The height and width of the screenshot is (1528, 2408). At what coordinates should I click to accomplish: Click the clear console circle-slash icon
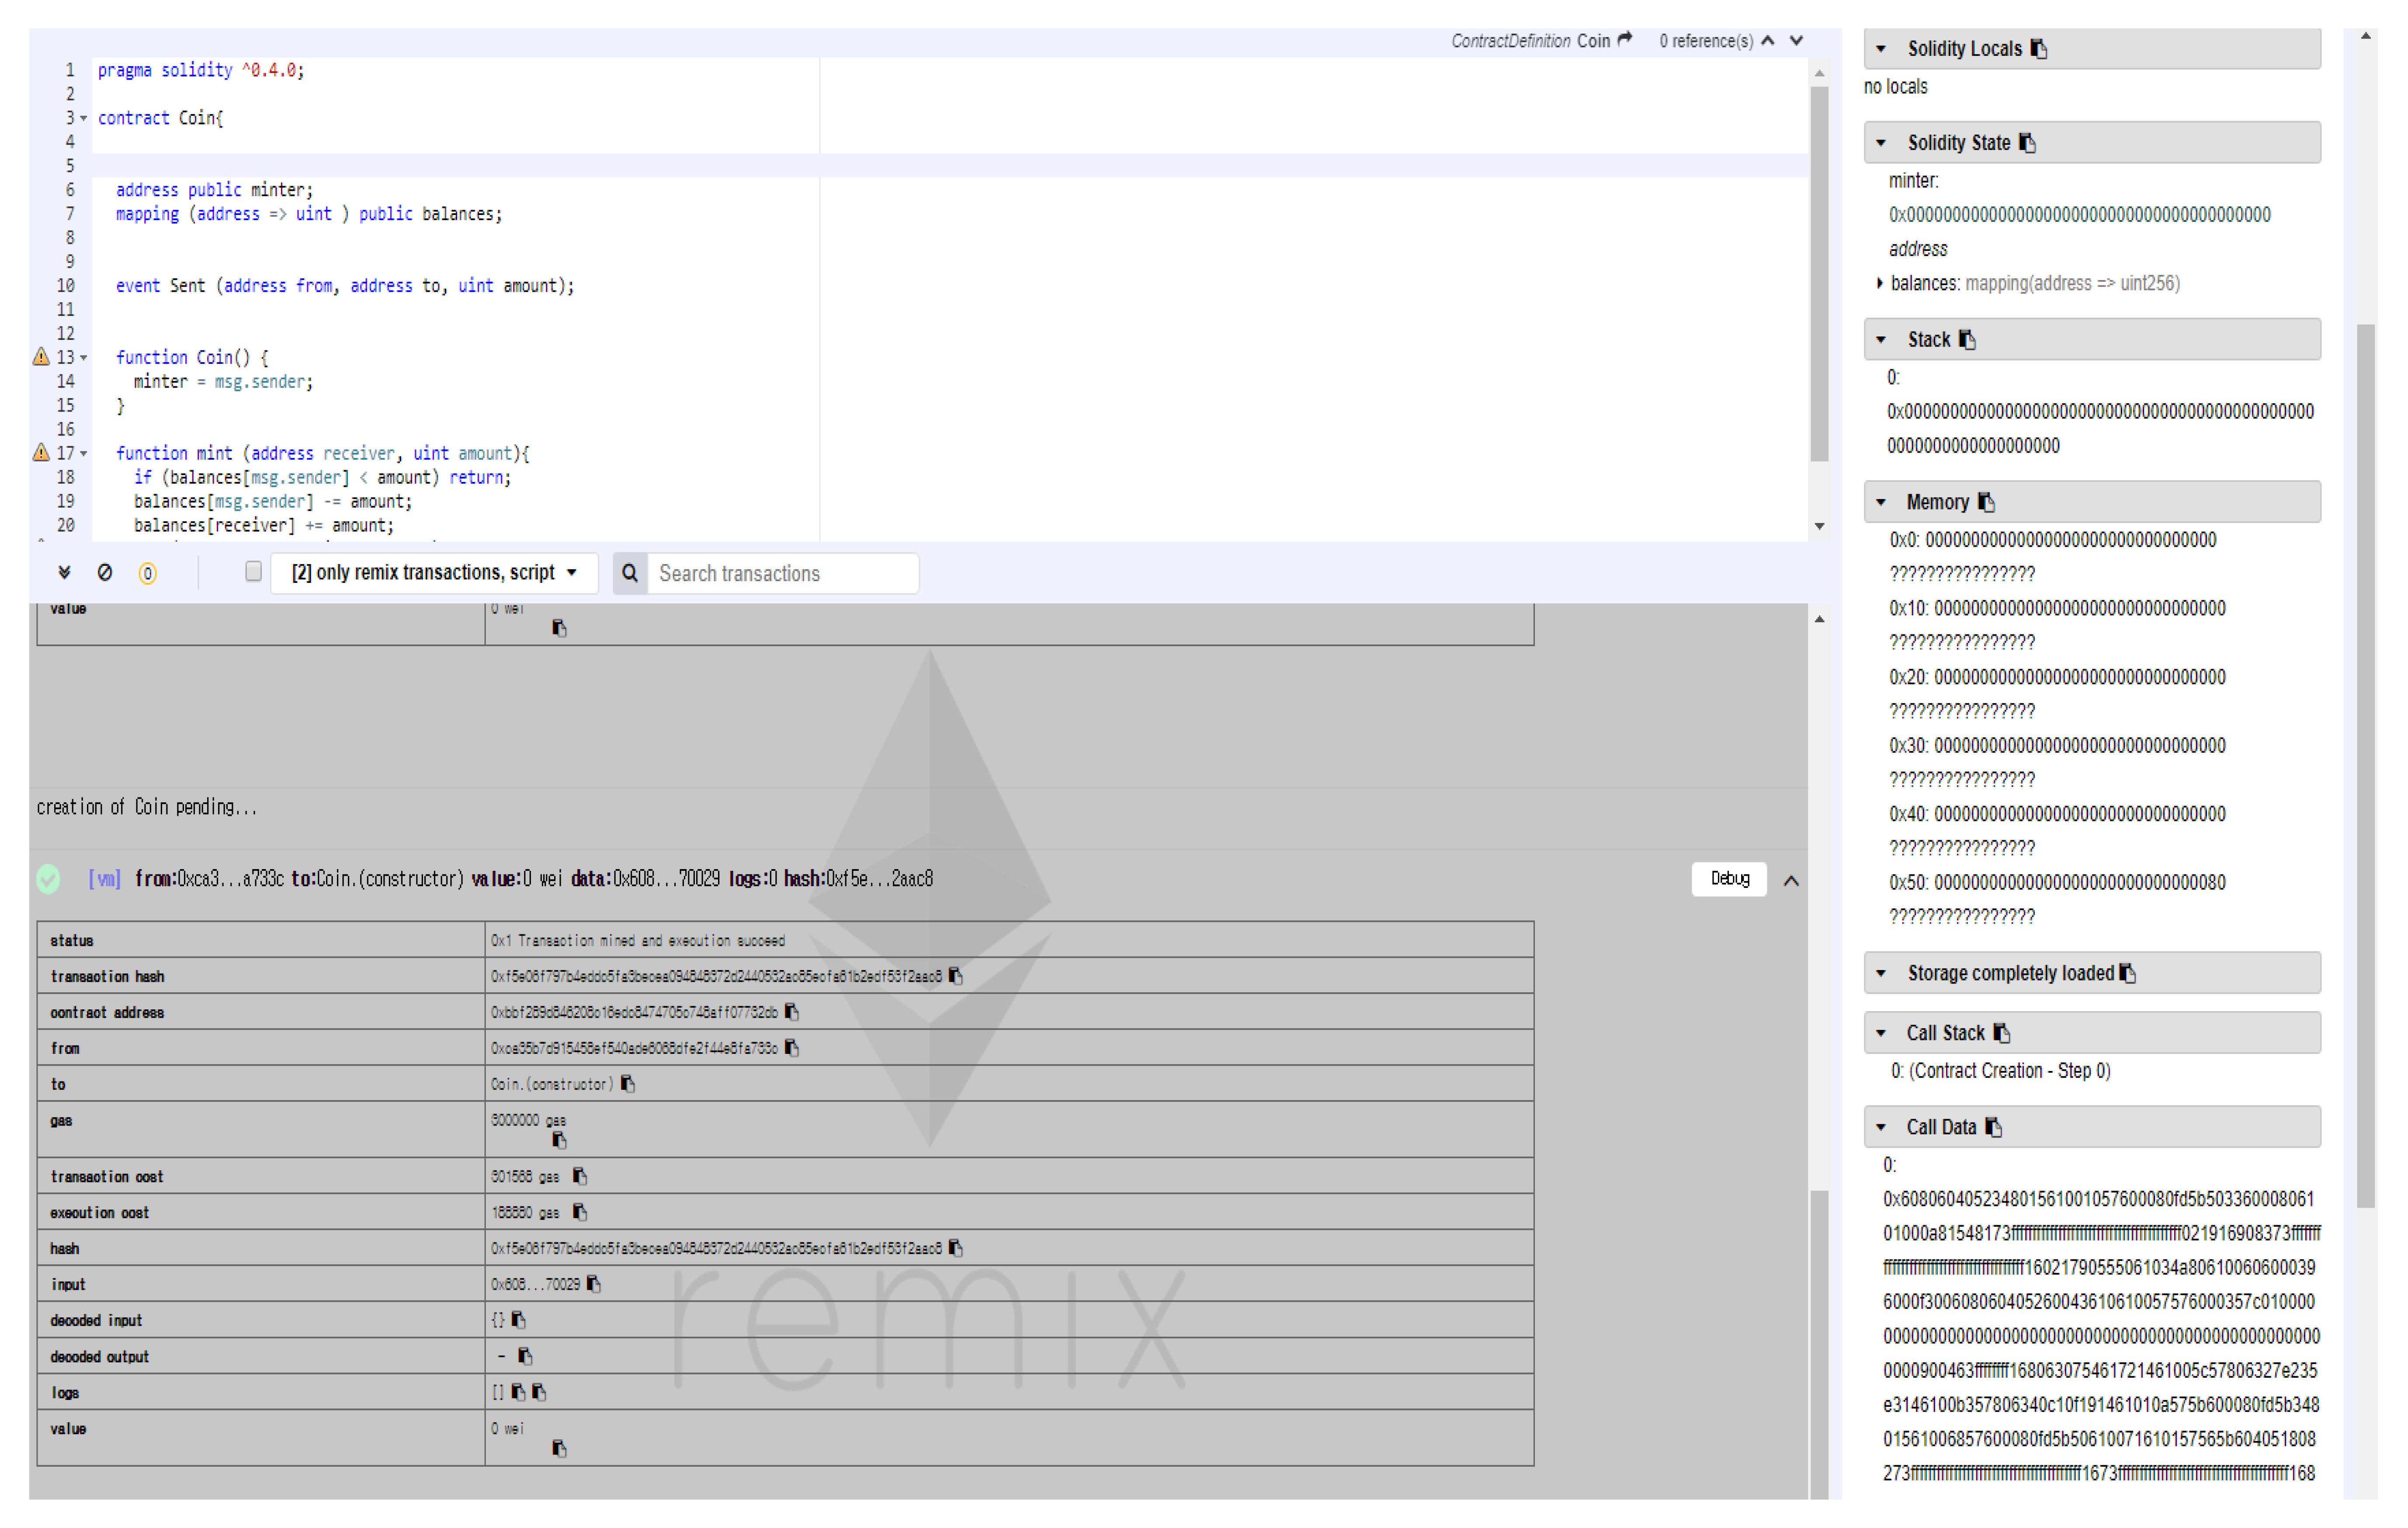[105, 573]
